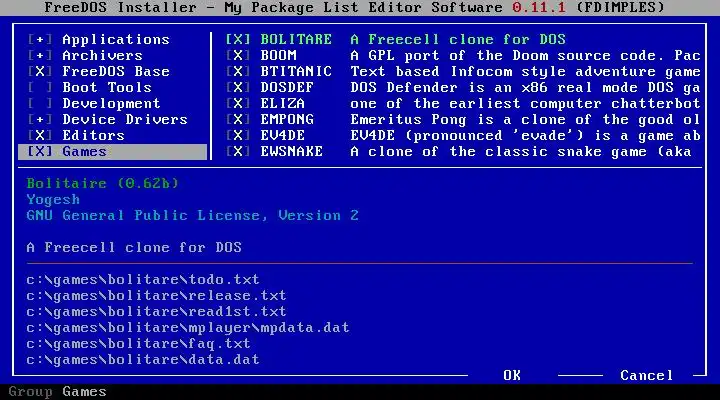
Task: Click the c:\games\bolitare\release.txt file path
Action: point(156,296)
